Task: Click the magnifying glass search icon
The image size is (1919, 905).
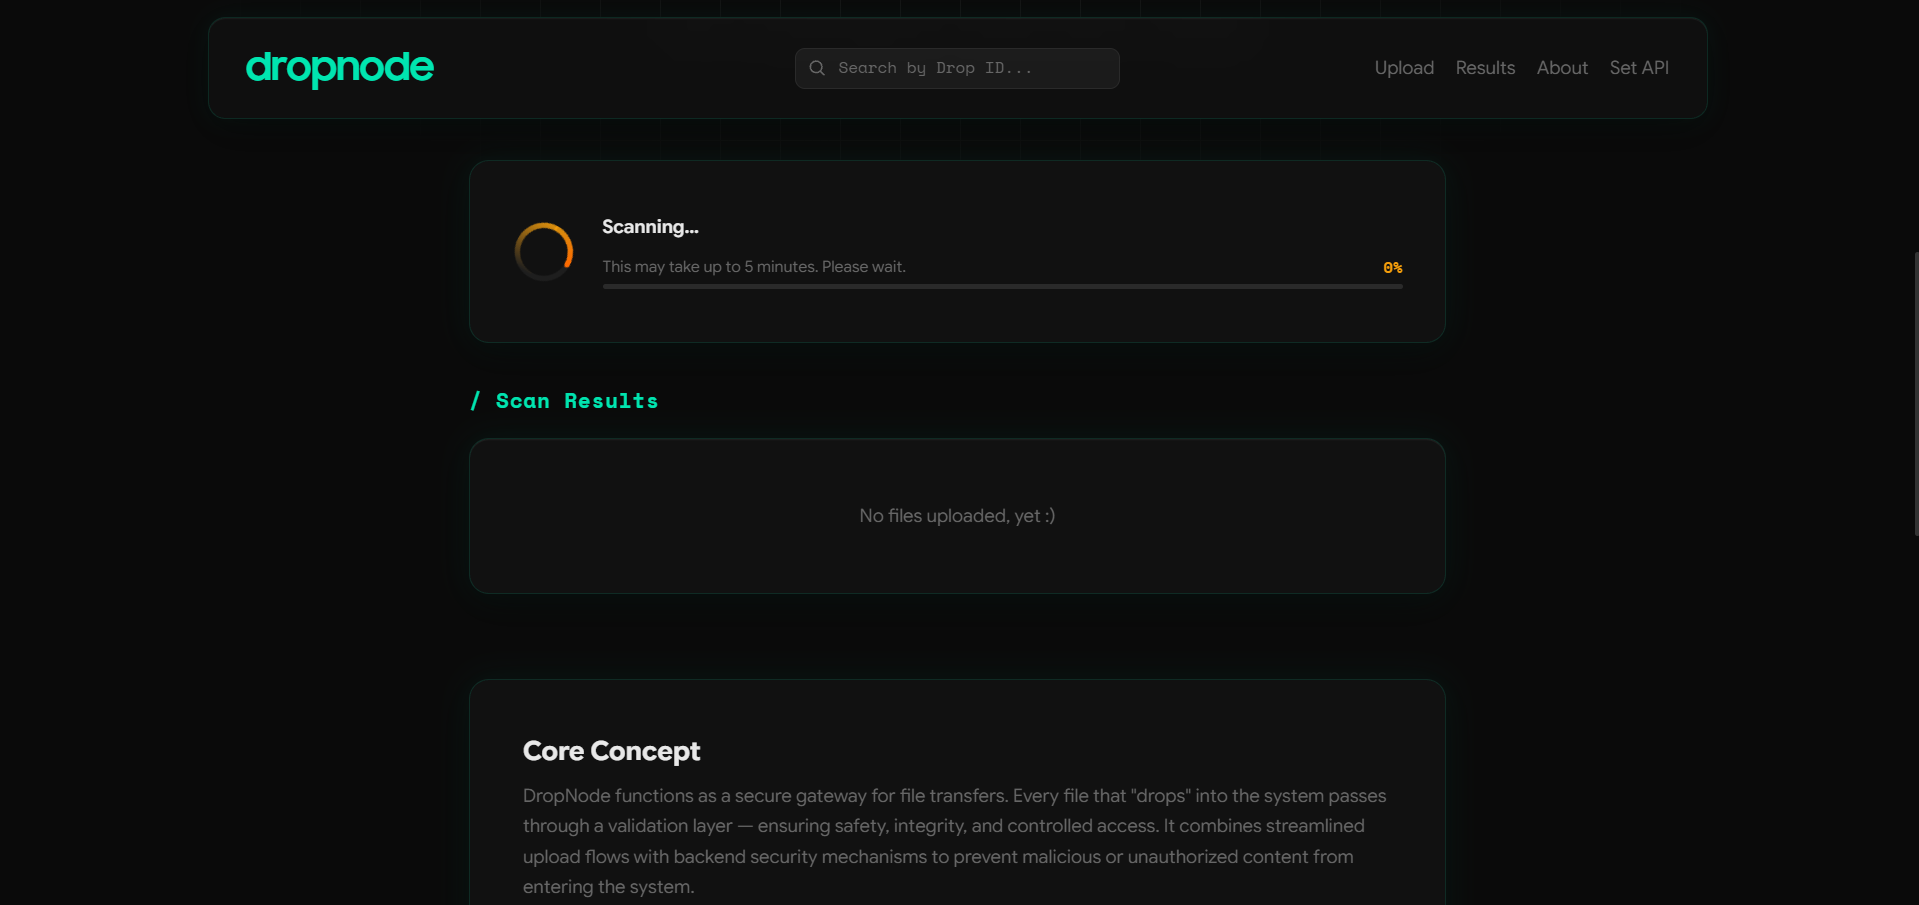Action: (x=817, y=68)
